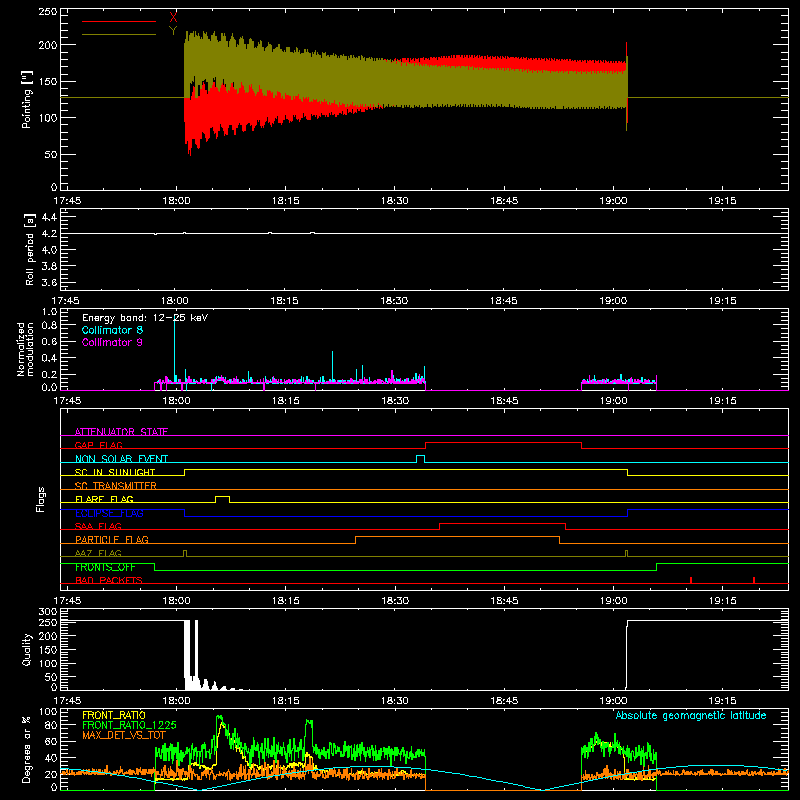
Task: Click the magenta "Collimator 9" legend entry
Action: 112,342
